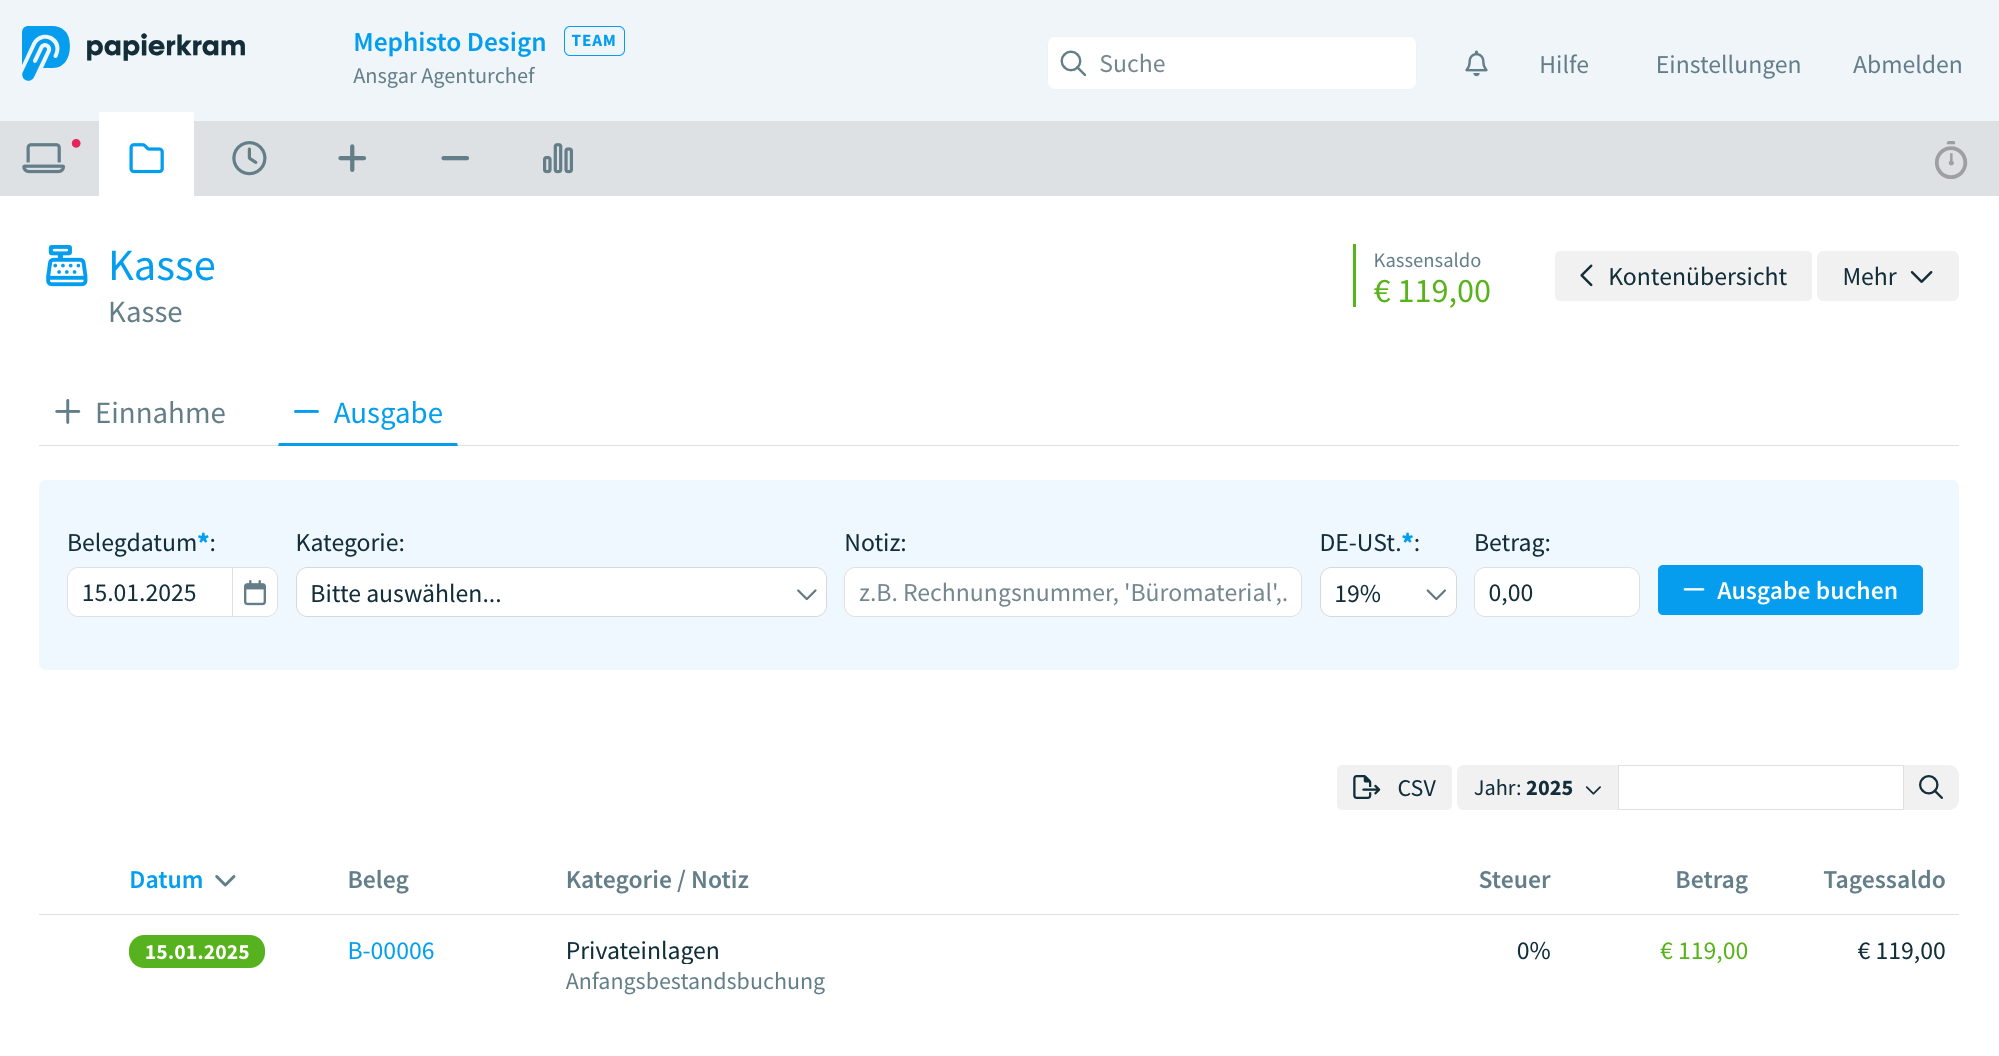
Task: Click the table filter text field
Action: (1760, 787)
